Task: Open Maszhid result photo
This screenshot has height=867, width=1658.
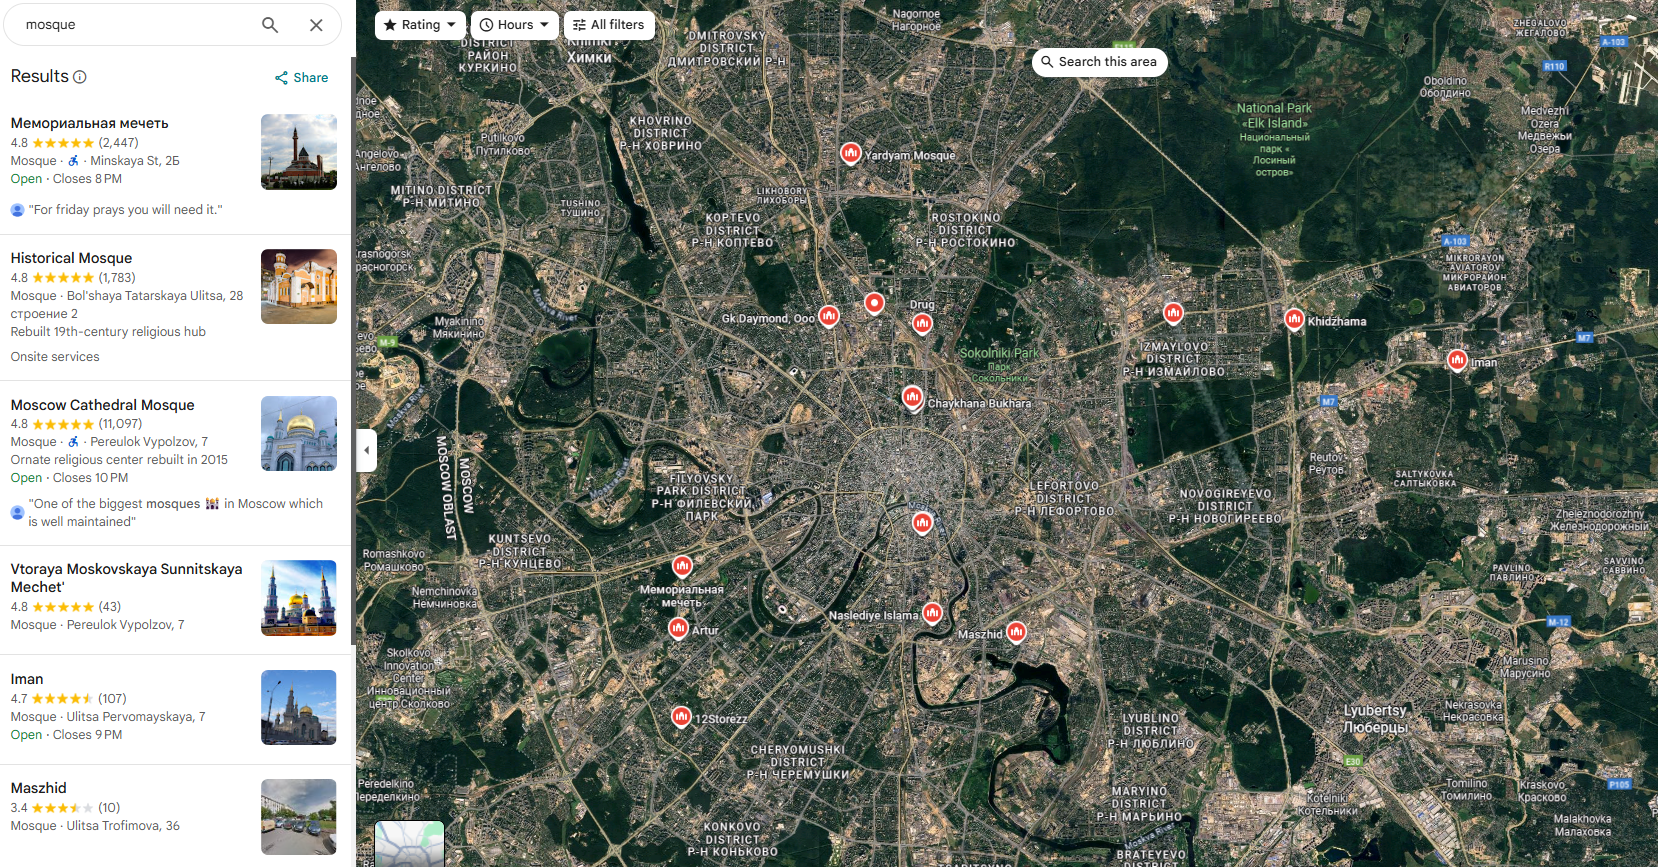Action: (299, 816)
